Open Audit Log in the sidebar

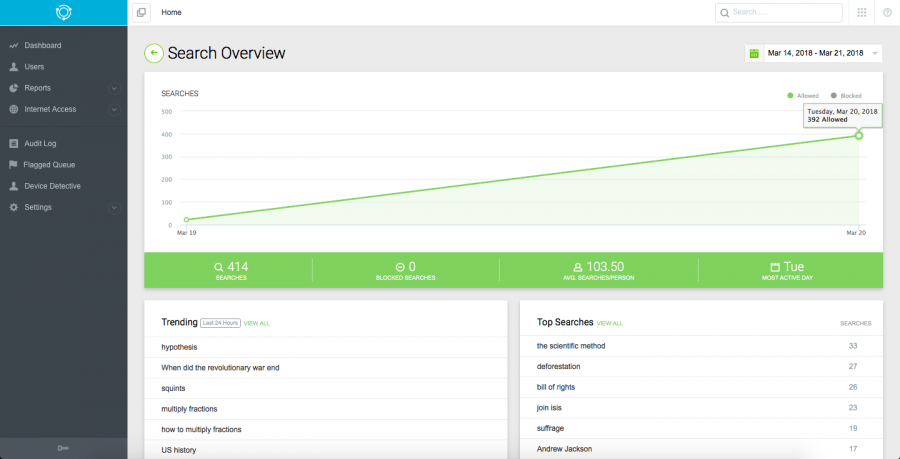[40, 143]
